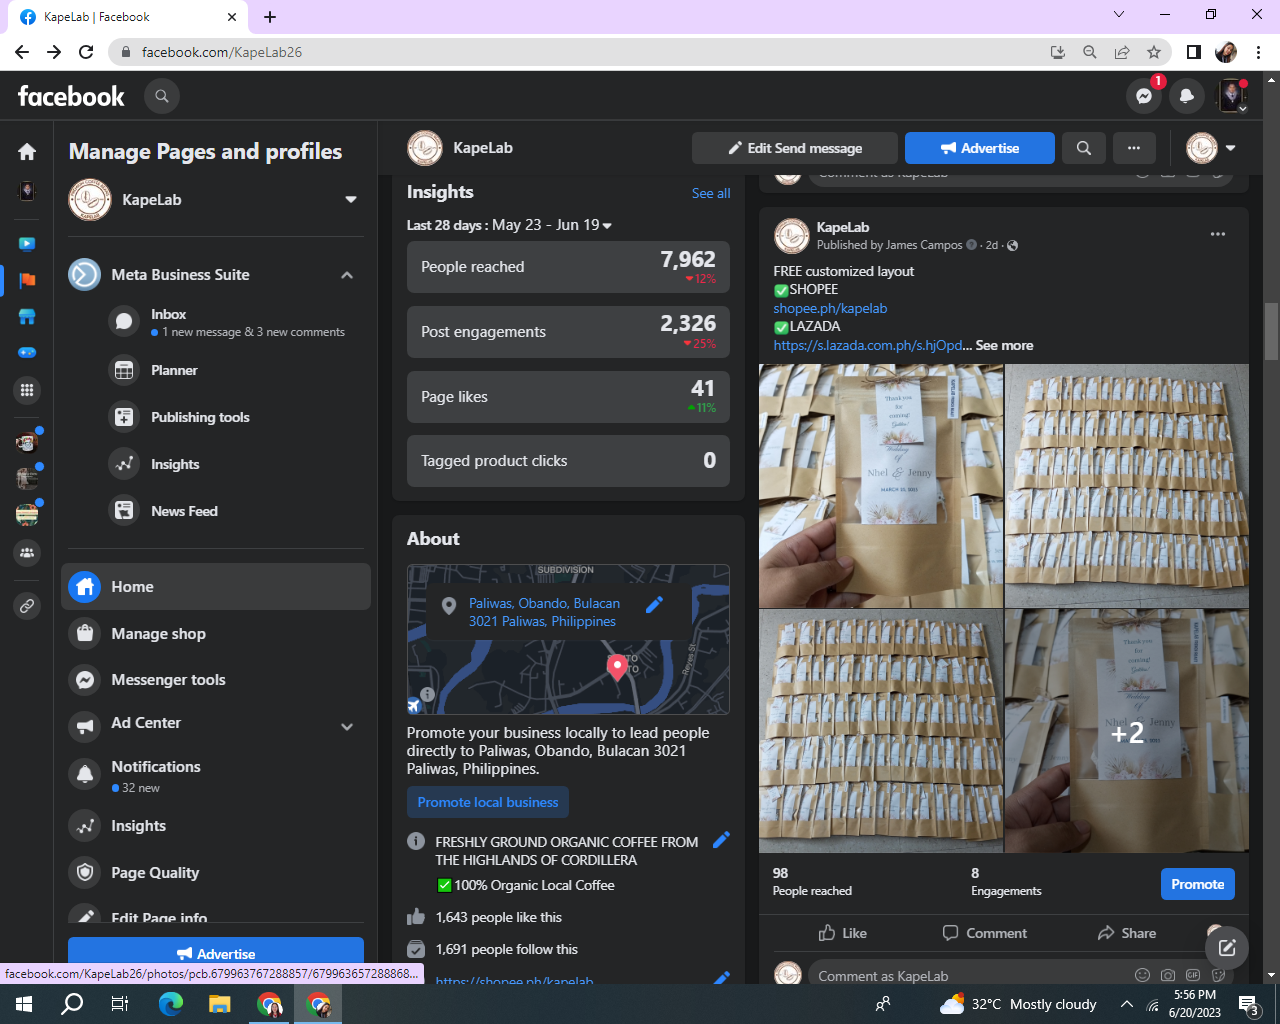Edit the Paliwas address with pencil icon
Screen dimensions: 1280x1024
point(655,604)
